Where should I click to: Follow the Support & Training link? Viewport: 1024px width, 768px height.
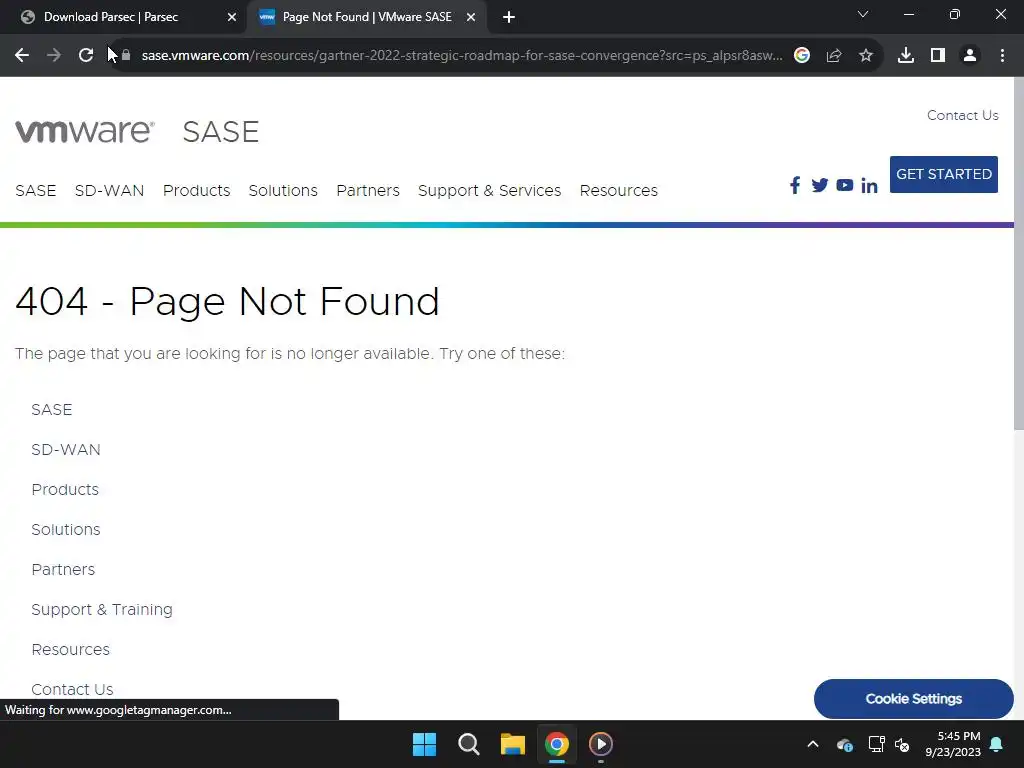102,610
